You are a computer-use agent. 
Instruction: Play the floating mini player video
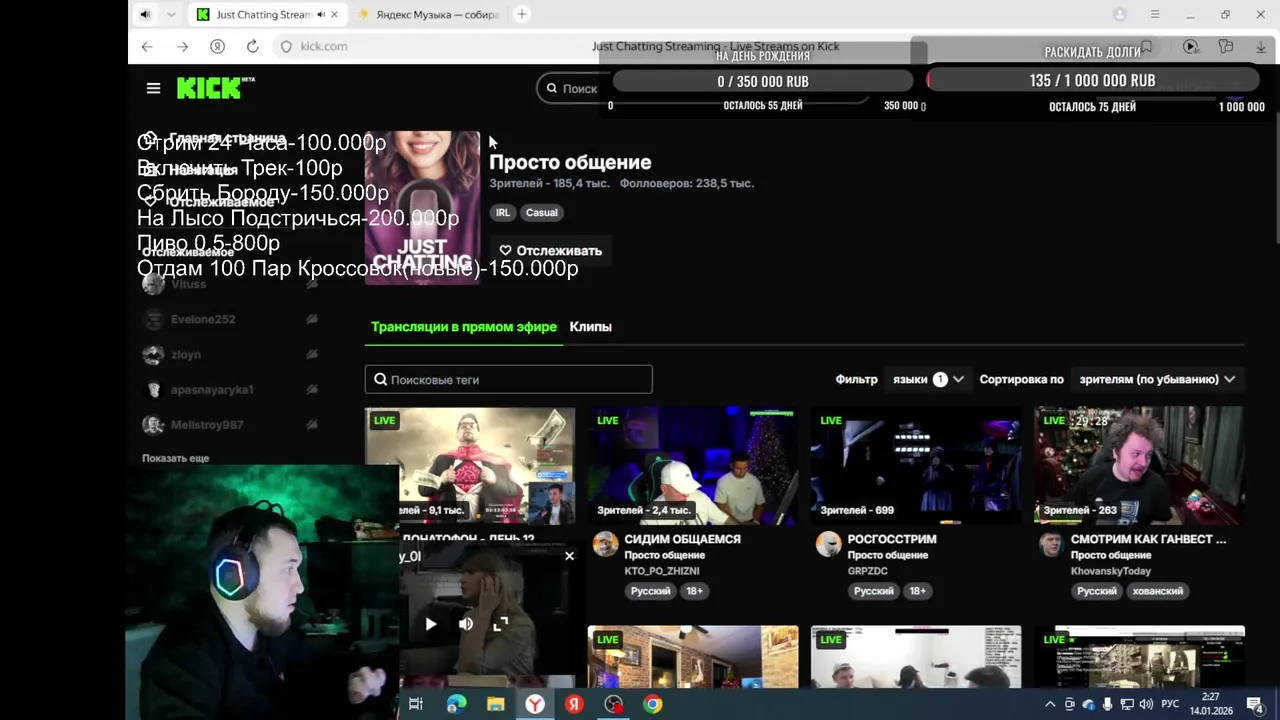point(430,624)
